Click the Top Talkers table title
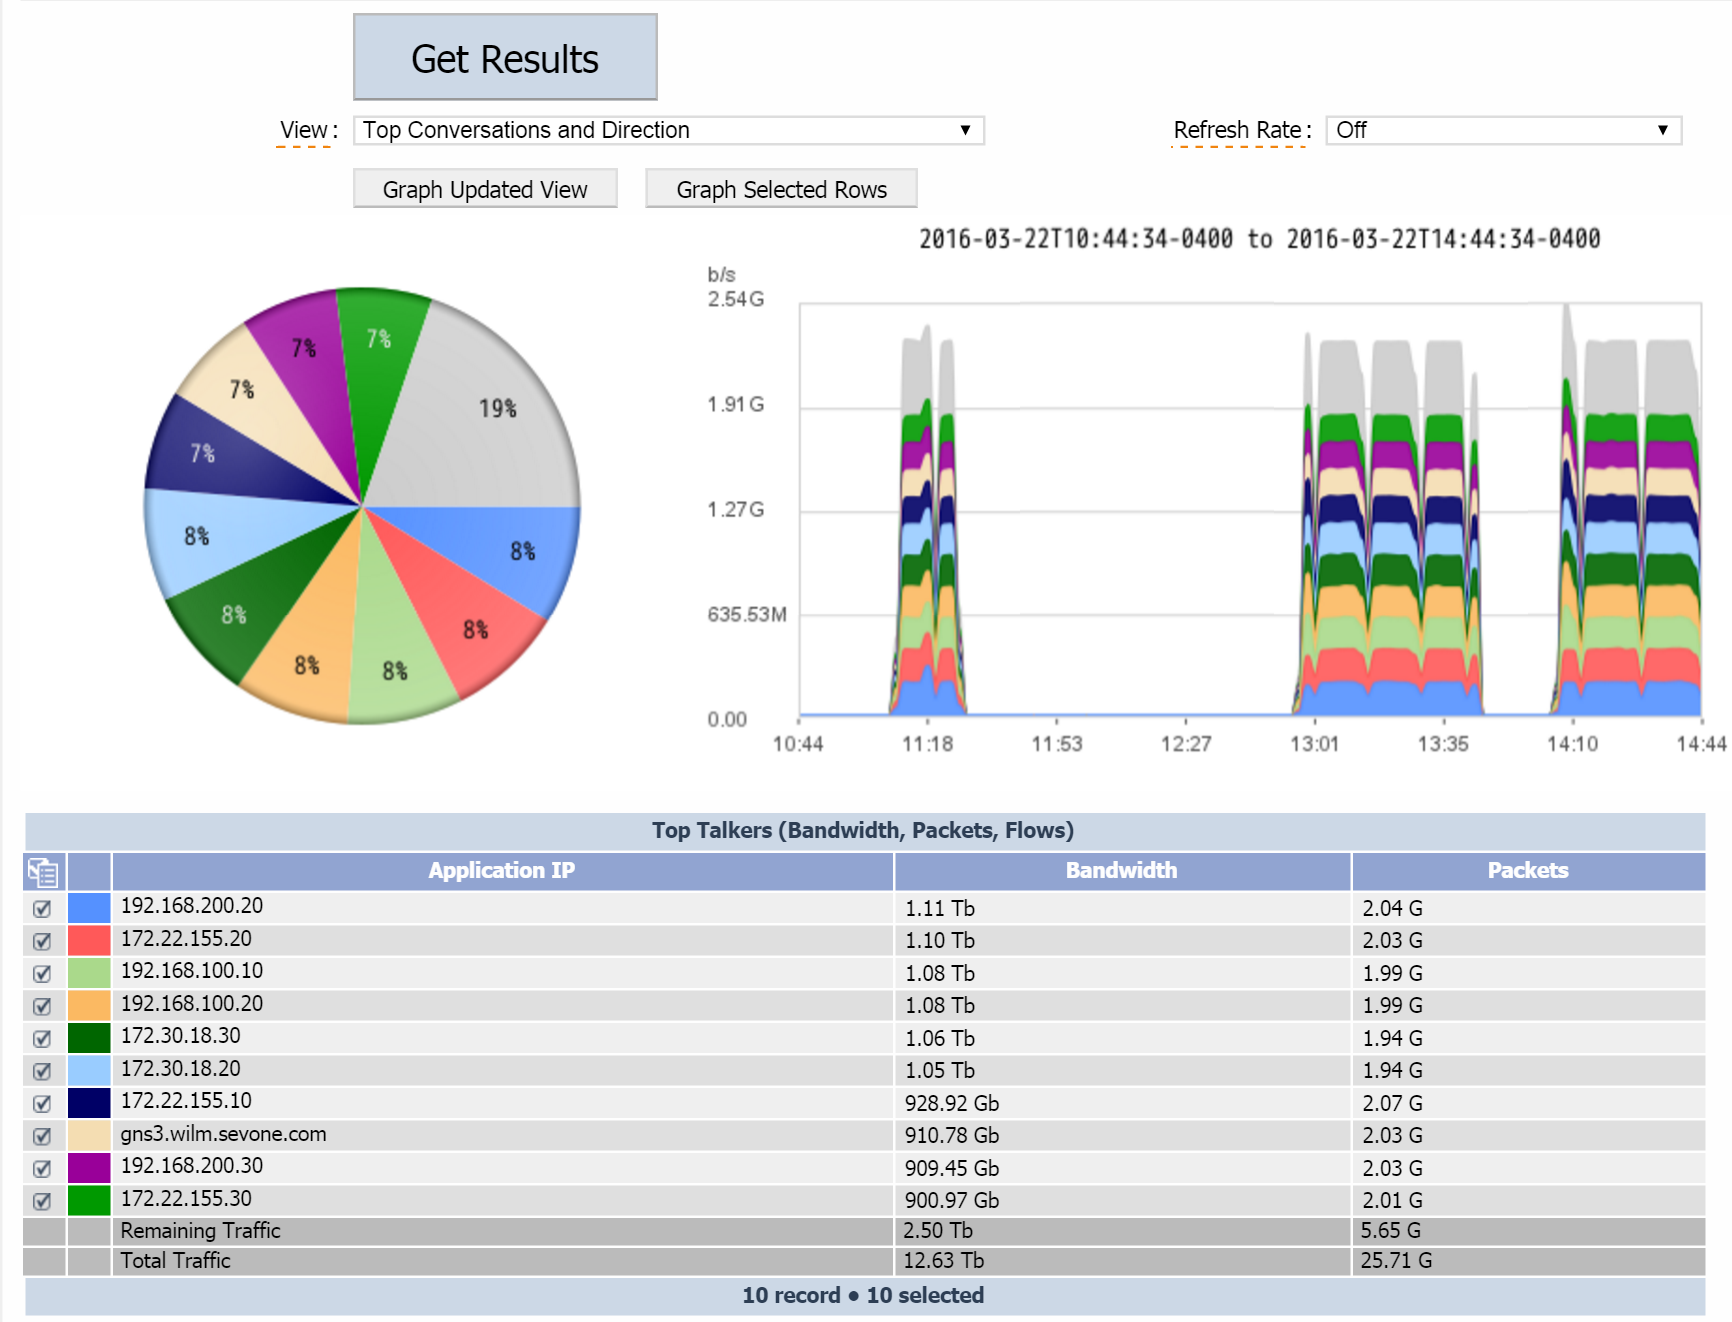1732x1322 pixels. [863, 831]
